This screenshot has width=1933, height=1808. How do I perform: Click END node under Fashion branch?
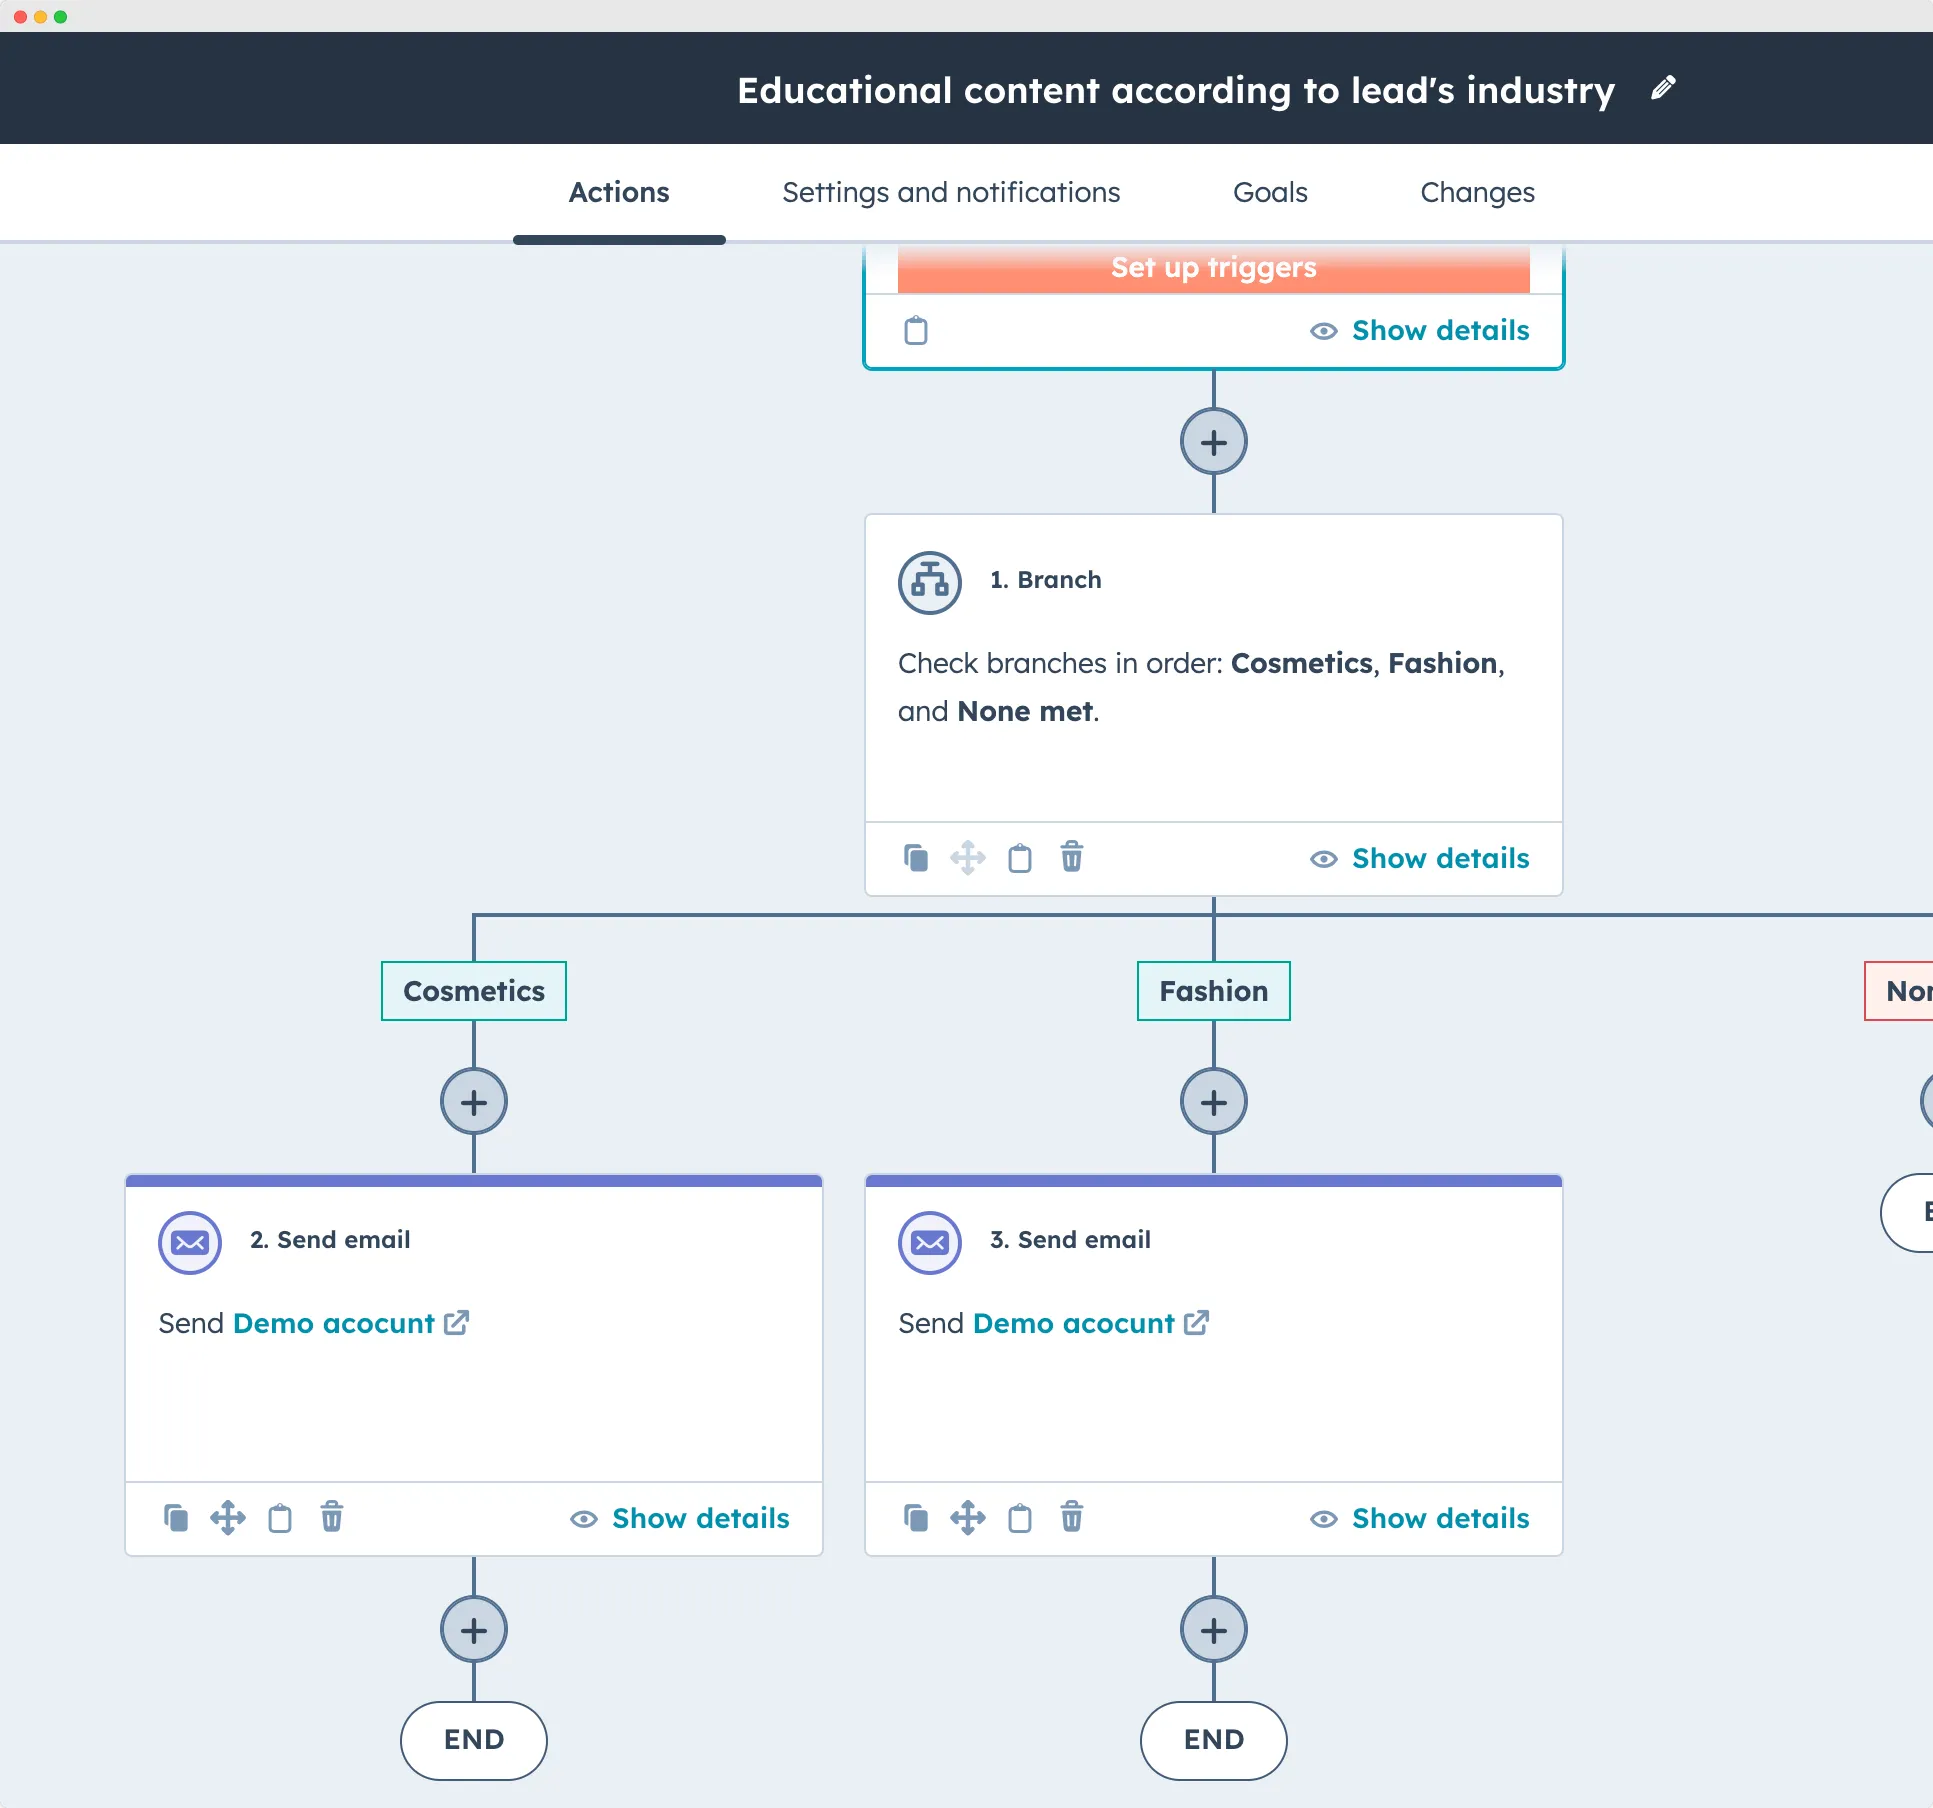tap(1214, 1740)
